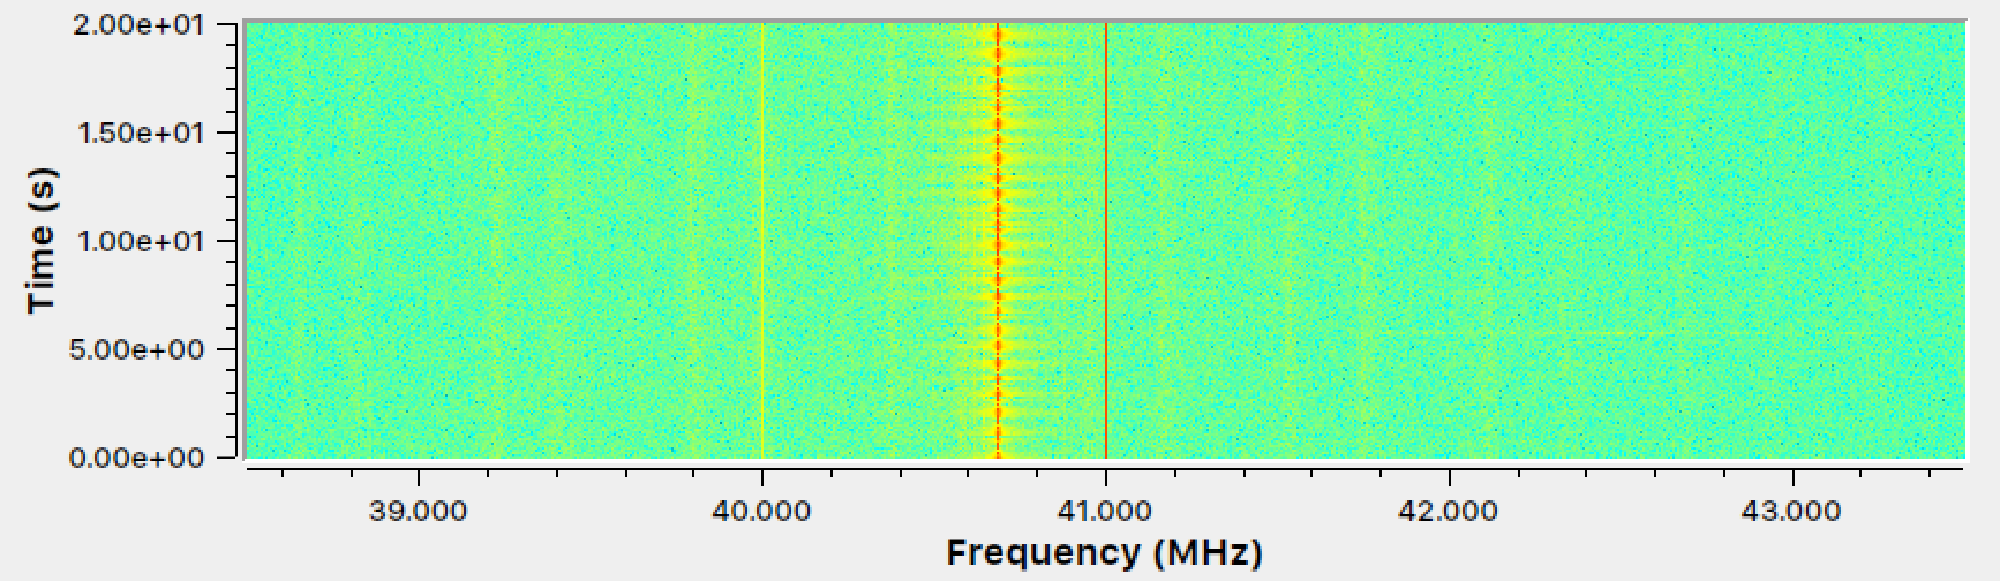This screenshot has height=581, width=2000.
Task: Click the 2.00e+01 time axis label
Action: pos(138,25)
